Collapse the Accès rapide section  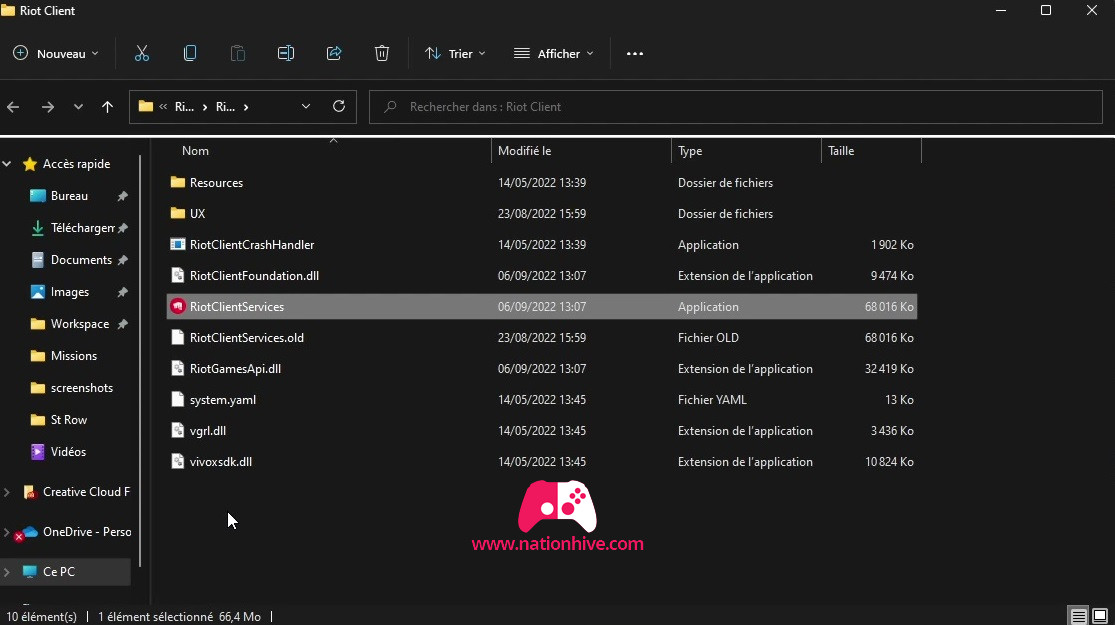7,164
